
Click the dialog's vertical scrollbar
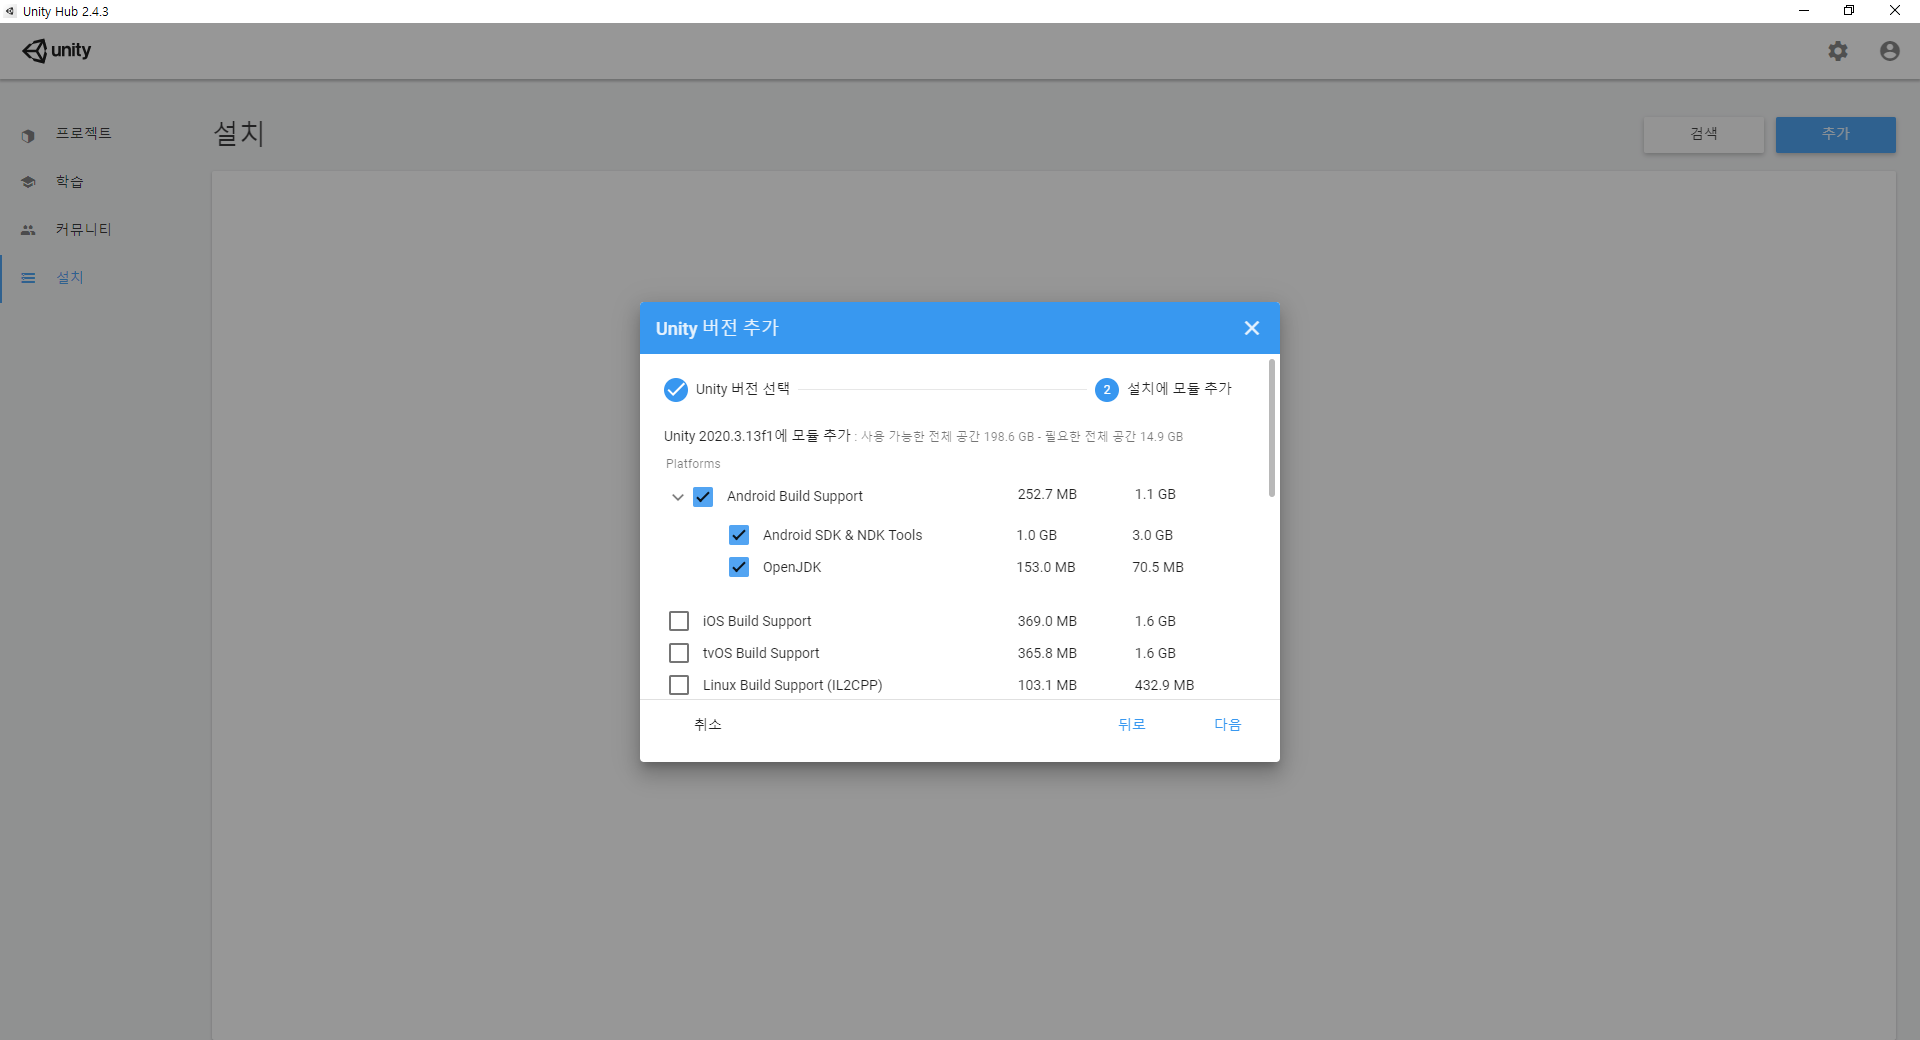(1272, 428)
